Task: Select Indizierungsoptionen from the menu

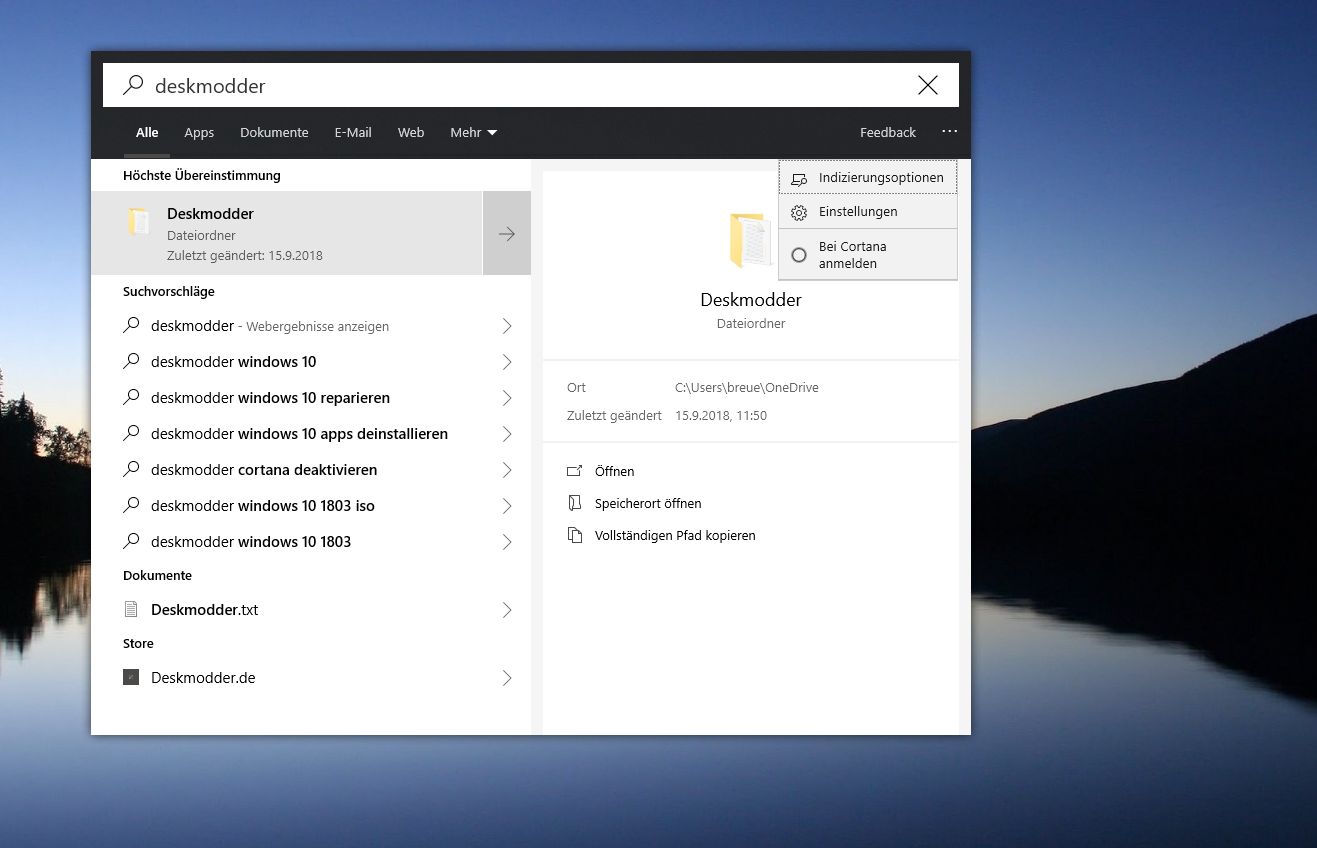Action: coord(868,178)
